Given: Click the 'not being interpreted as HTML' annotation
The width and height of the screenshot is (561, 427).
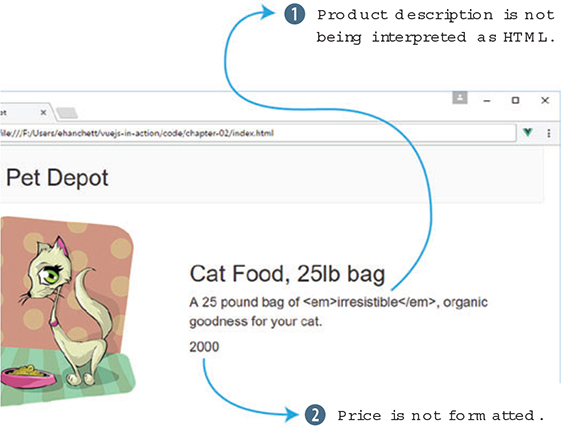Looking at the screenshot, I should pyautogui.click(x=436, y=26).
